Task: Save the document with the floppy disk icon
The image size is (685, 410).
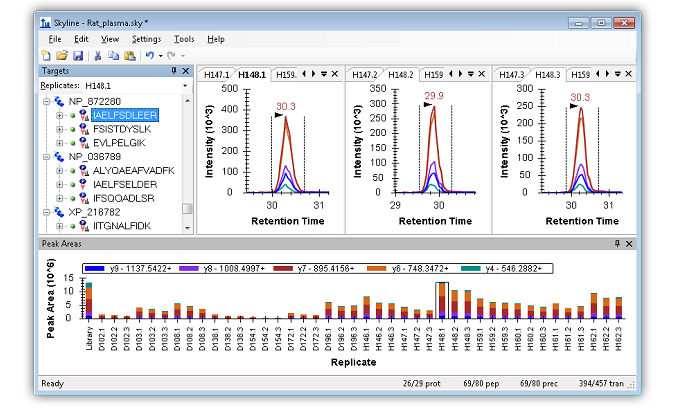Action: [78, 56]
